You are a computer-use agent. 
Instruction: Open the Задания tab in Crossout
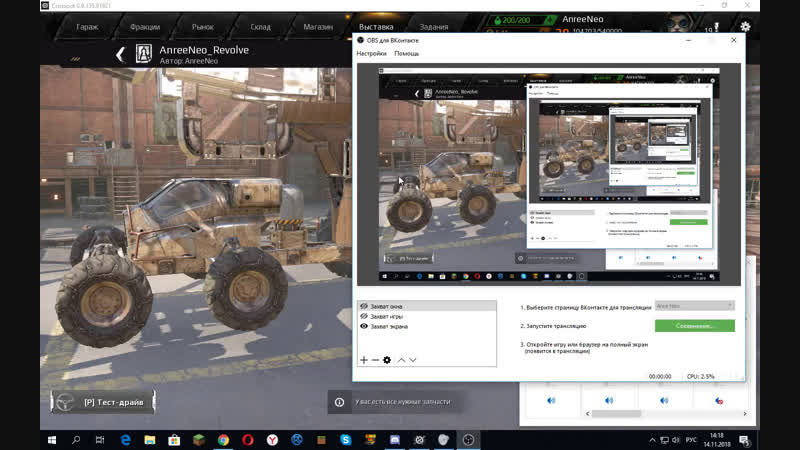coord(434,27)
